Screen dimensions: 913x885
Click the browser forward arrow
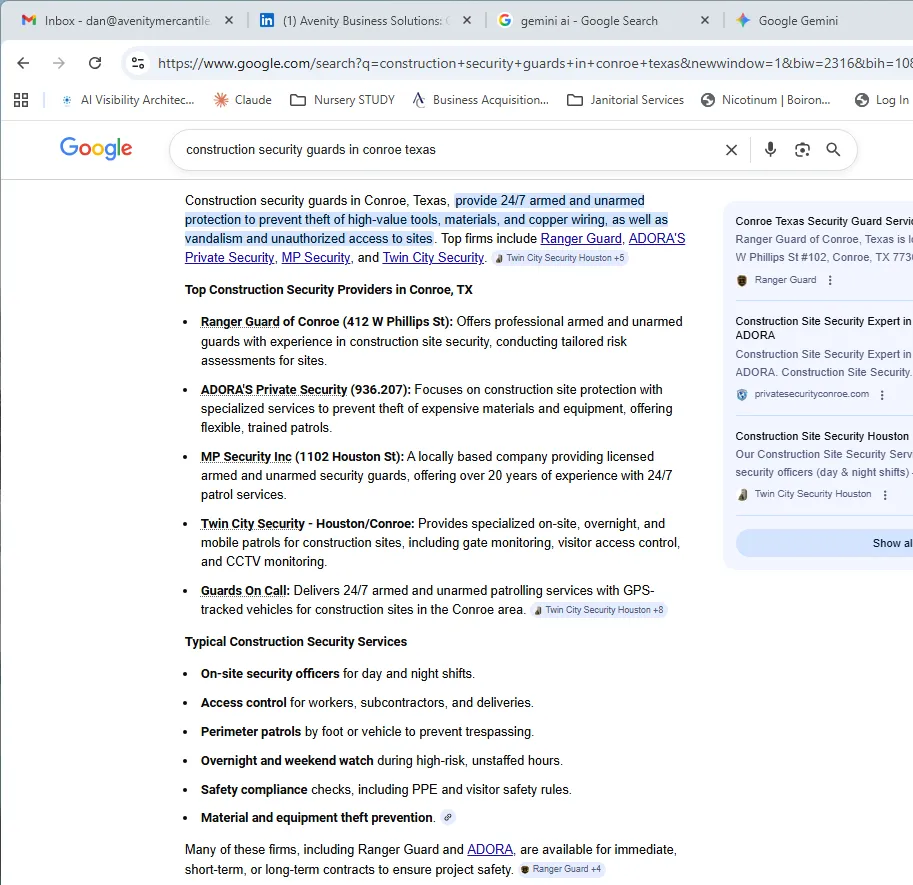[59, 63]
